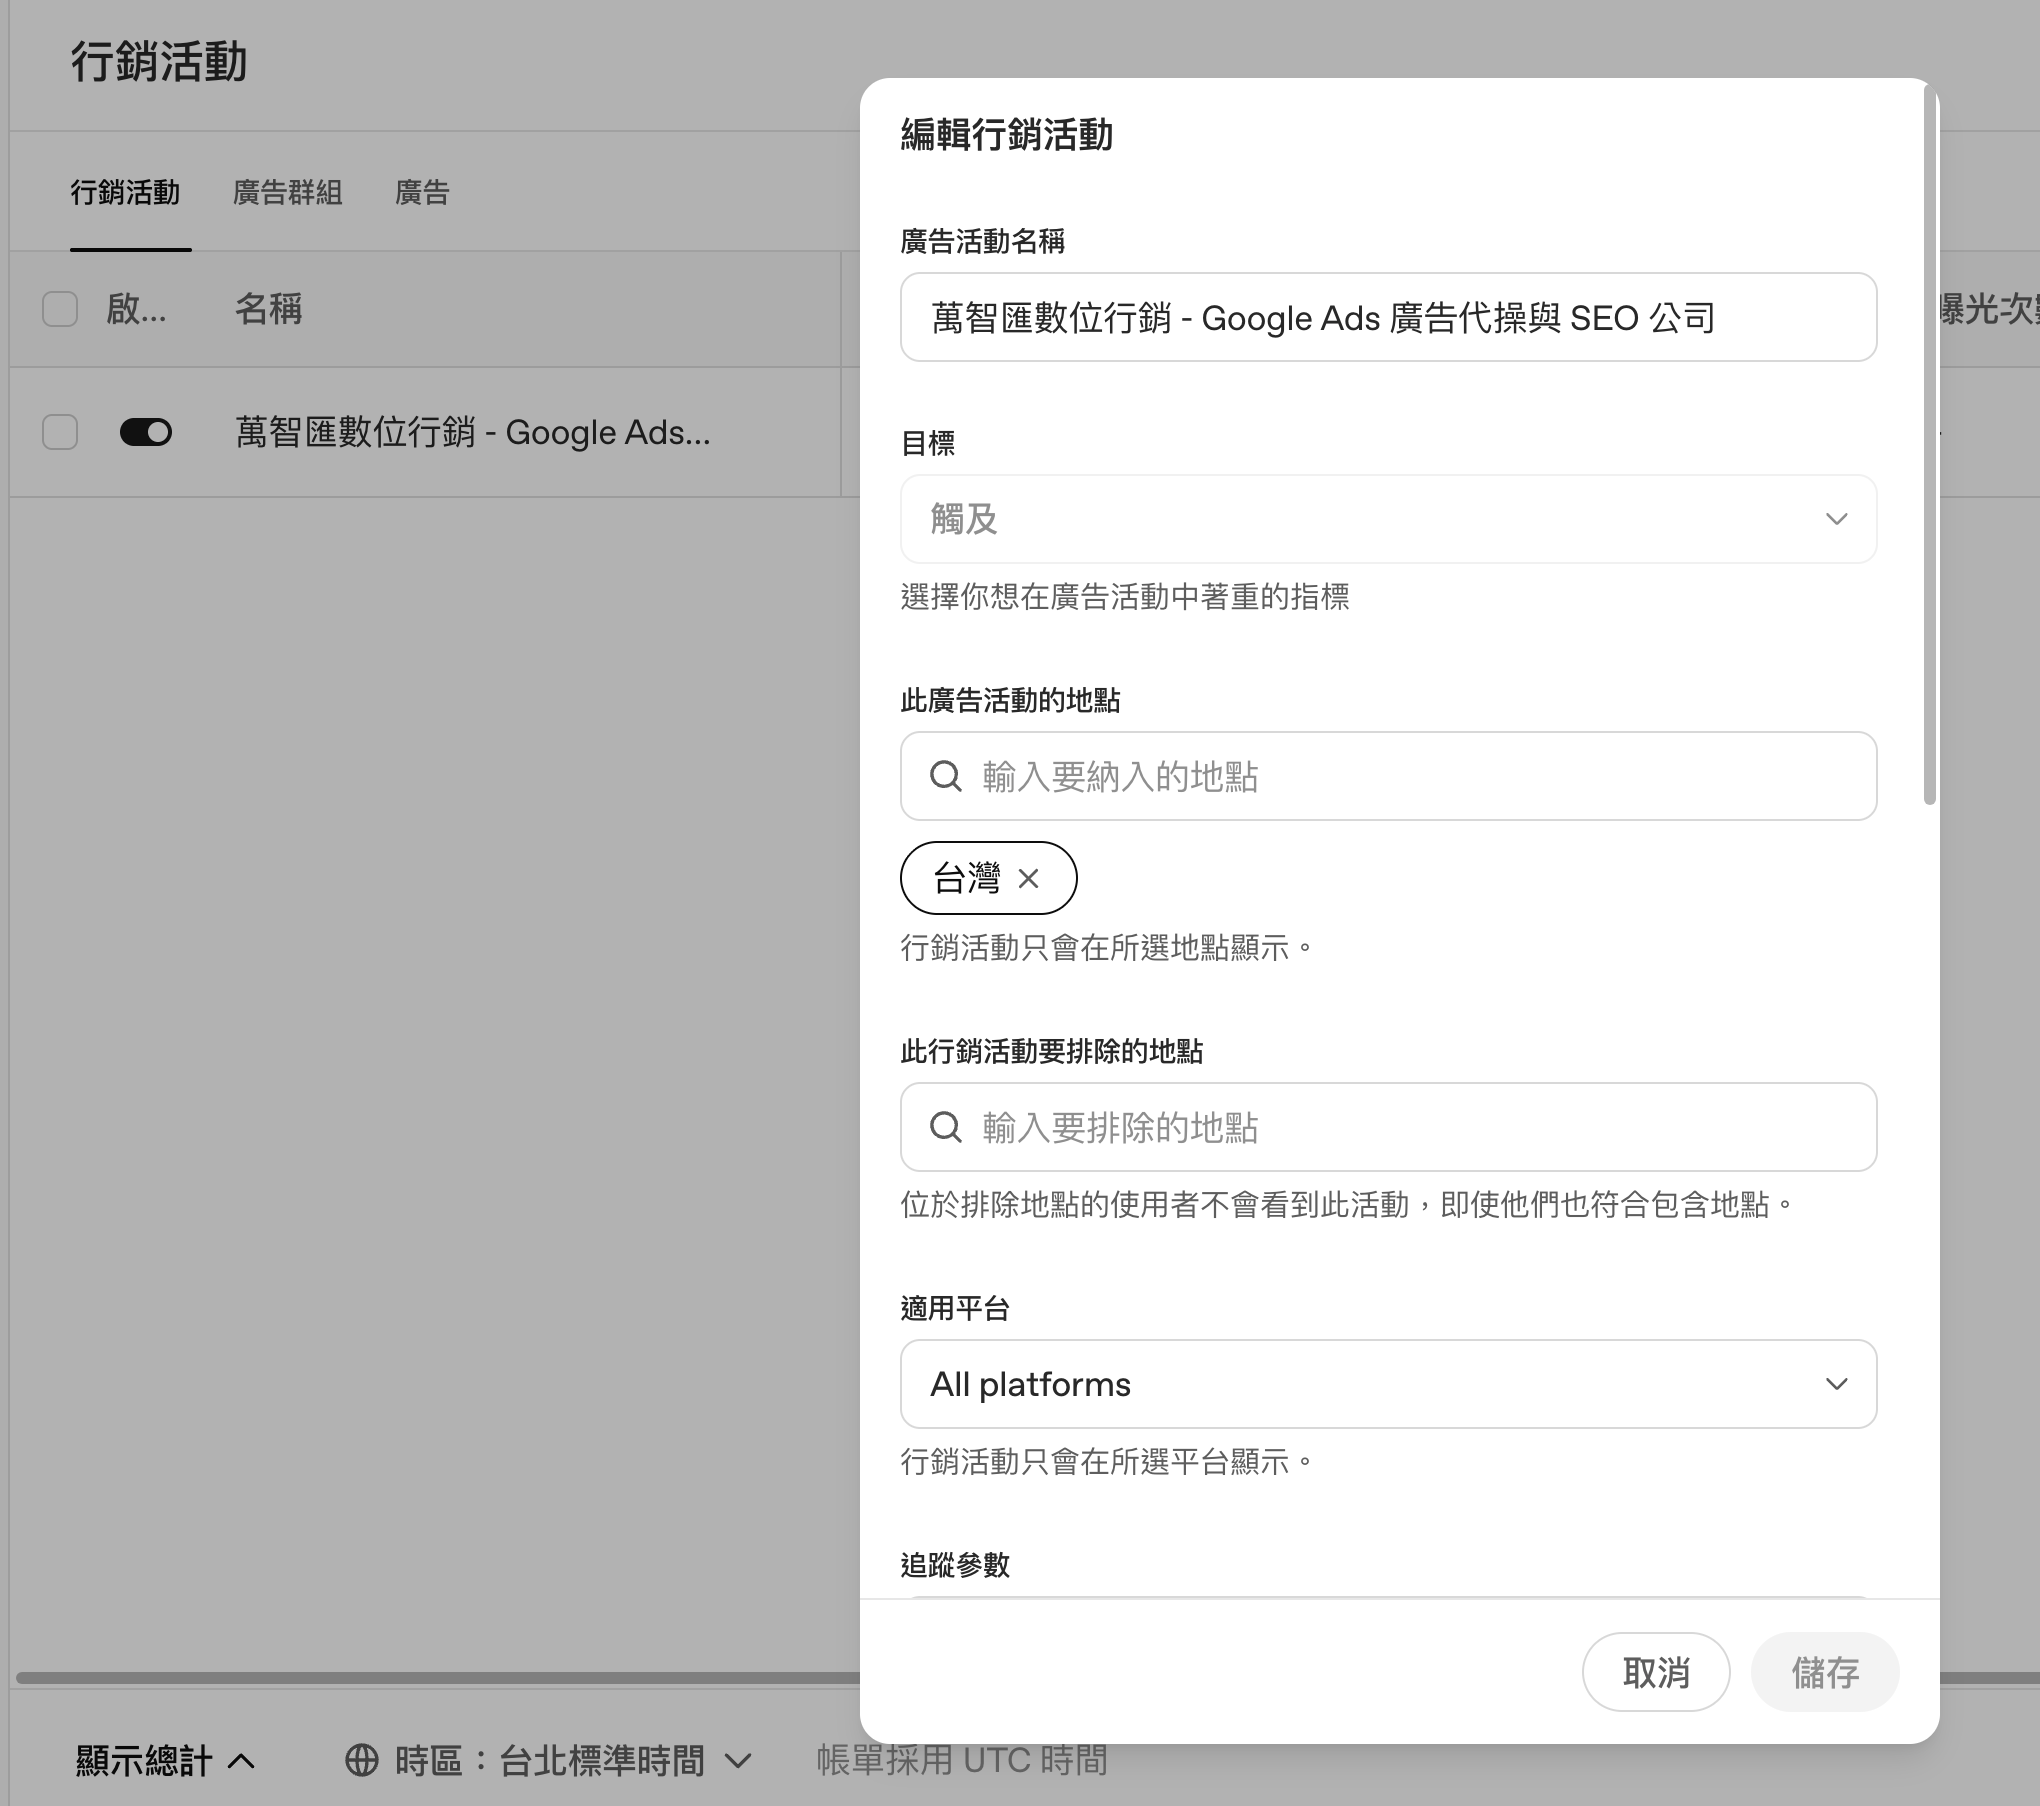
Task: Switch to the 廣告 tab
Action: (422, 192)
